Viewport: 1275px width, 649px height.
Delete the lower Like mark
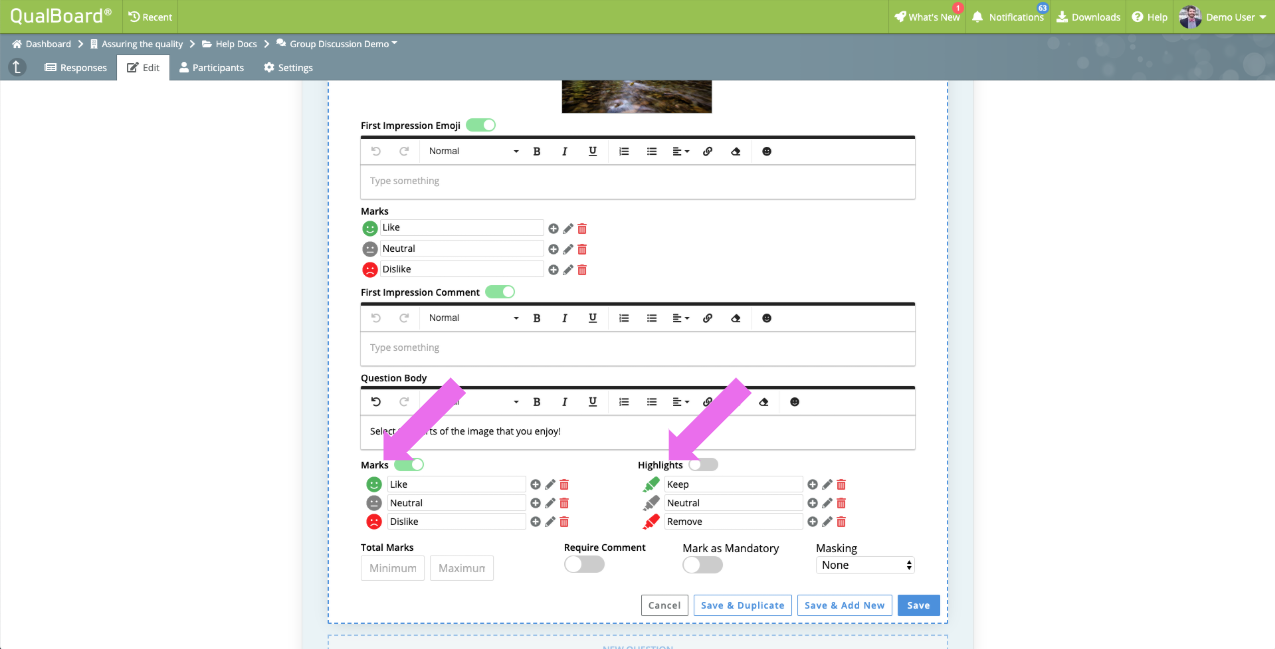click(x=564, y=485)
